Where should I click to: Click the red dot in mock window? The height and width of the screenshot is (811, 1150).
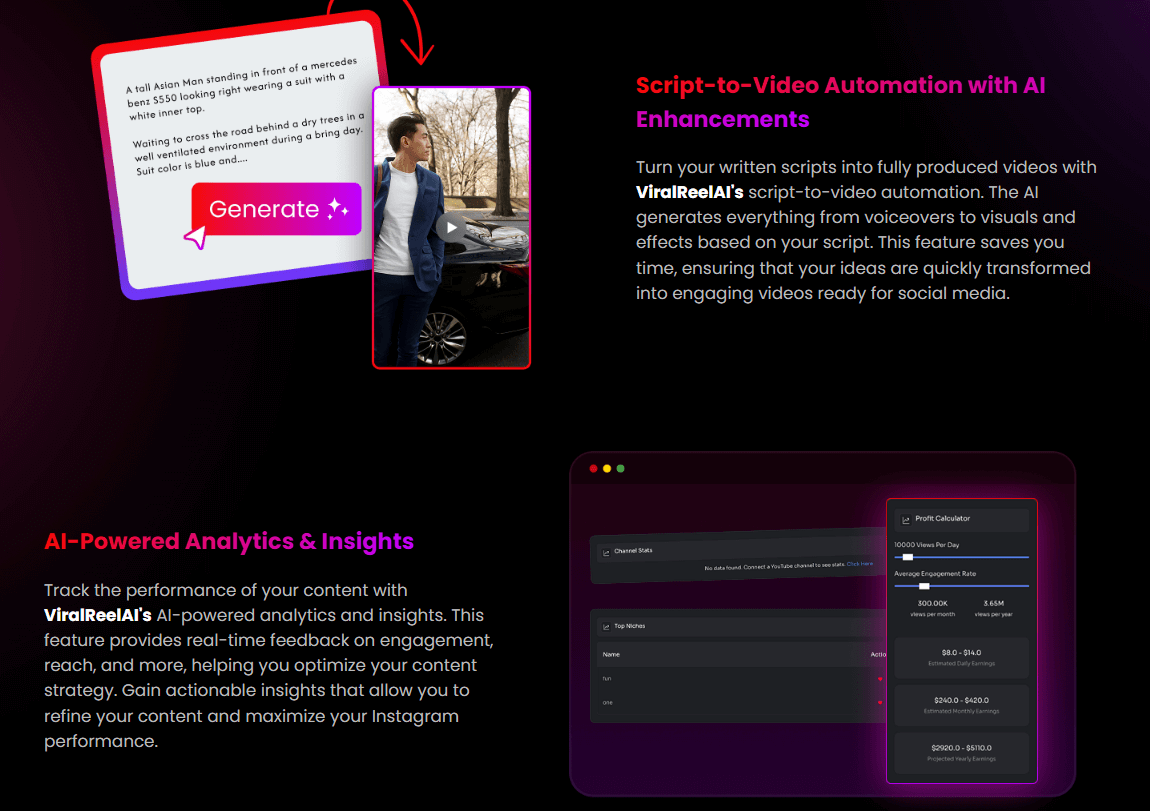pos(593,469)
